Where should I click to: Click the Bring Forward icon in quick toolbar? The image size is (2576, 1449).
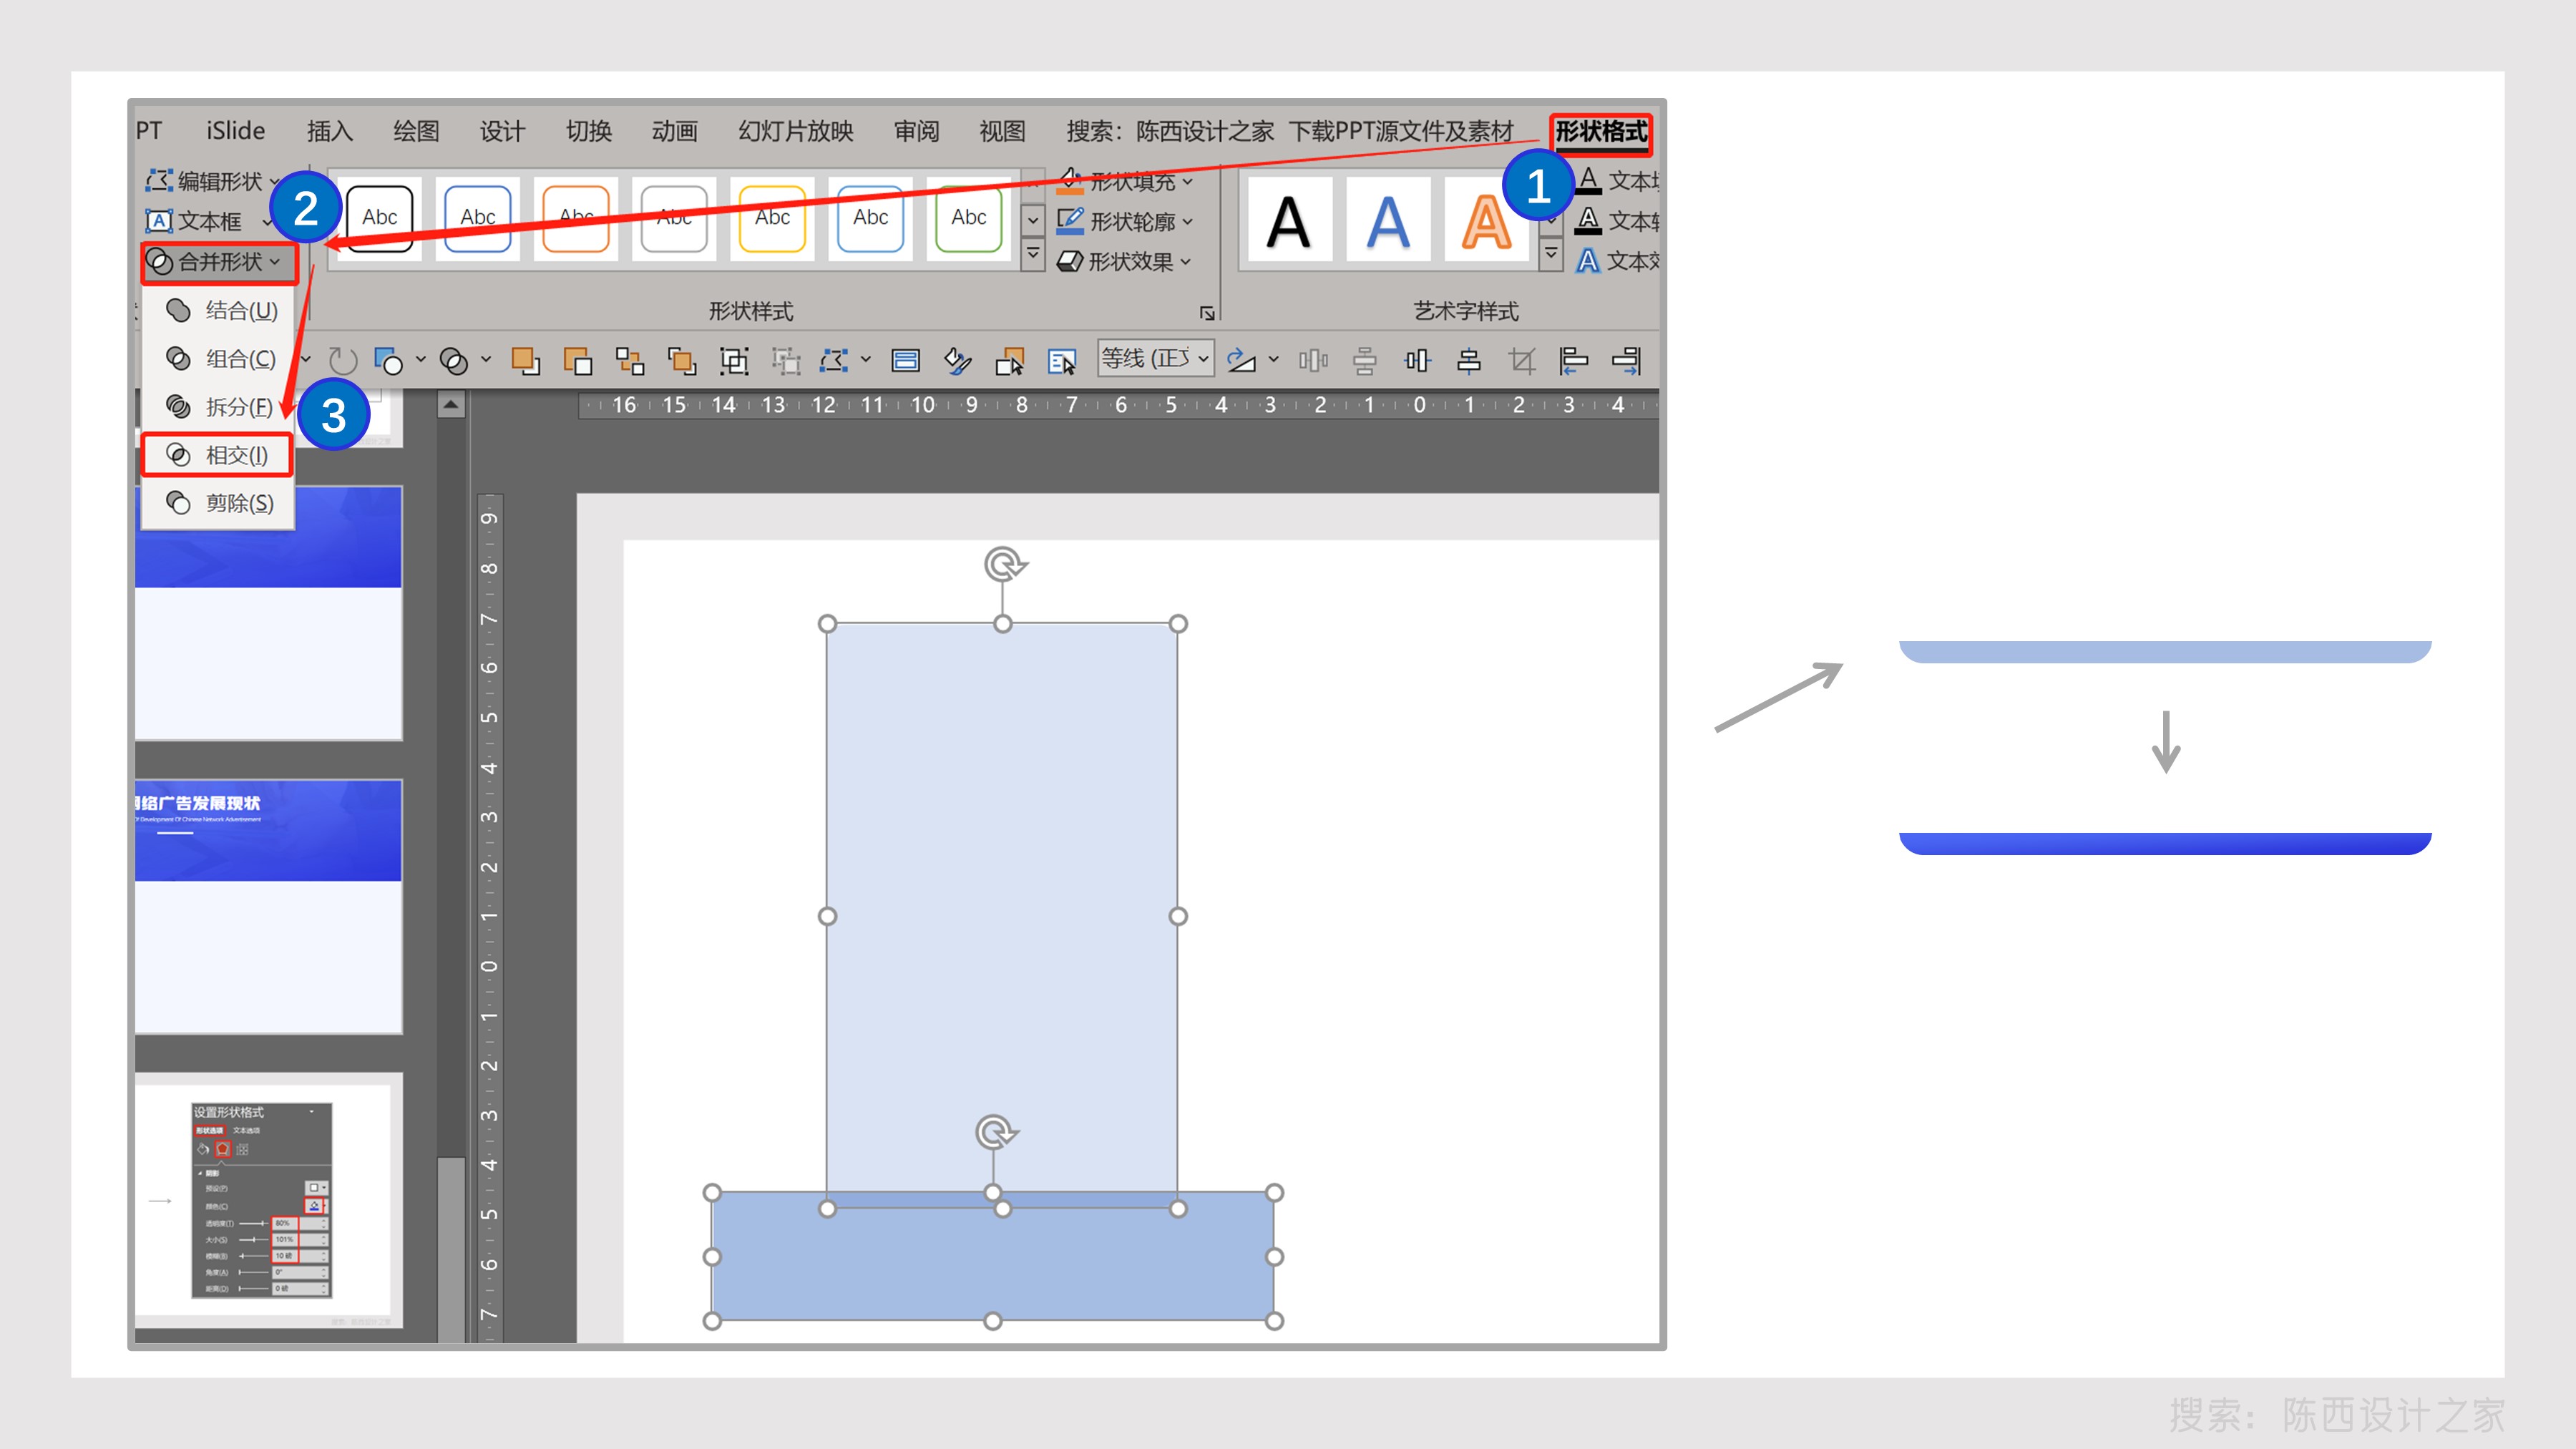click(x=525, y=360)
